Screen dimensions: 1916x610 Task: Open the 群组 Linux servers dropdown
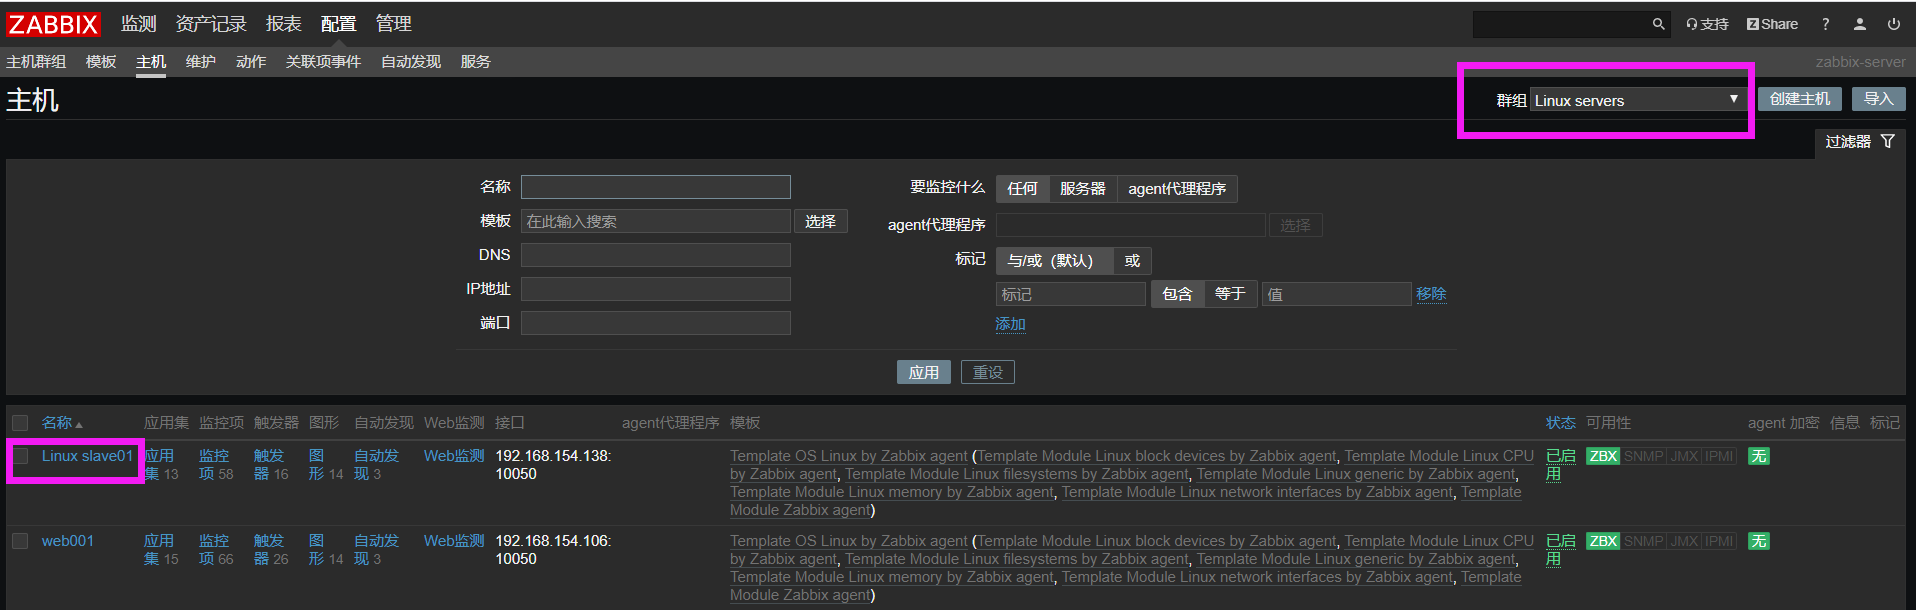pyautogui.click(x=1637, y=100)
